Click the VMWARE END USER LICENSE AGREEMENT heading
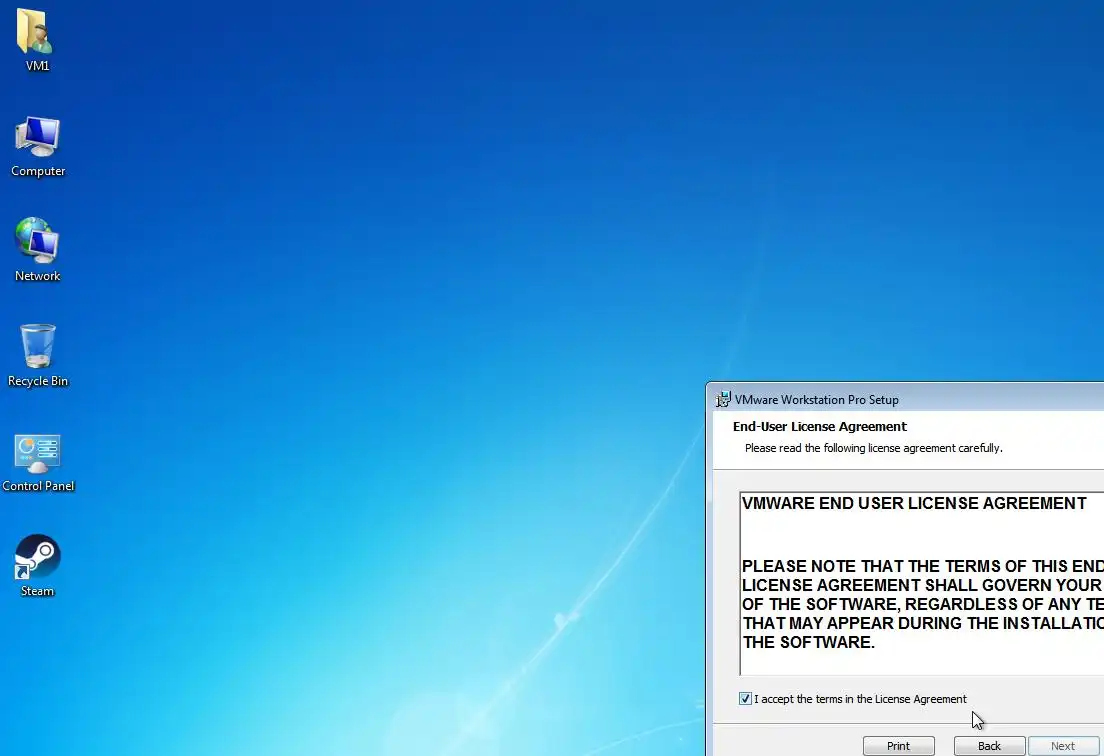 click(914, 503)
